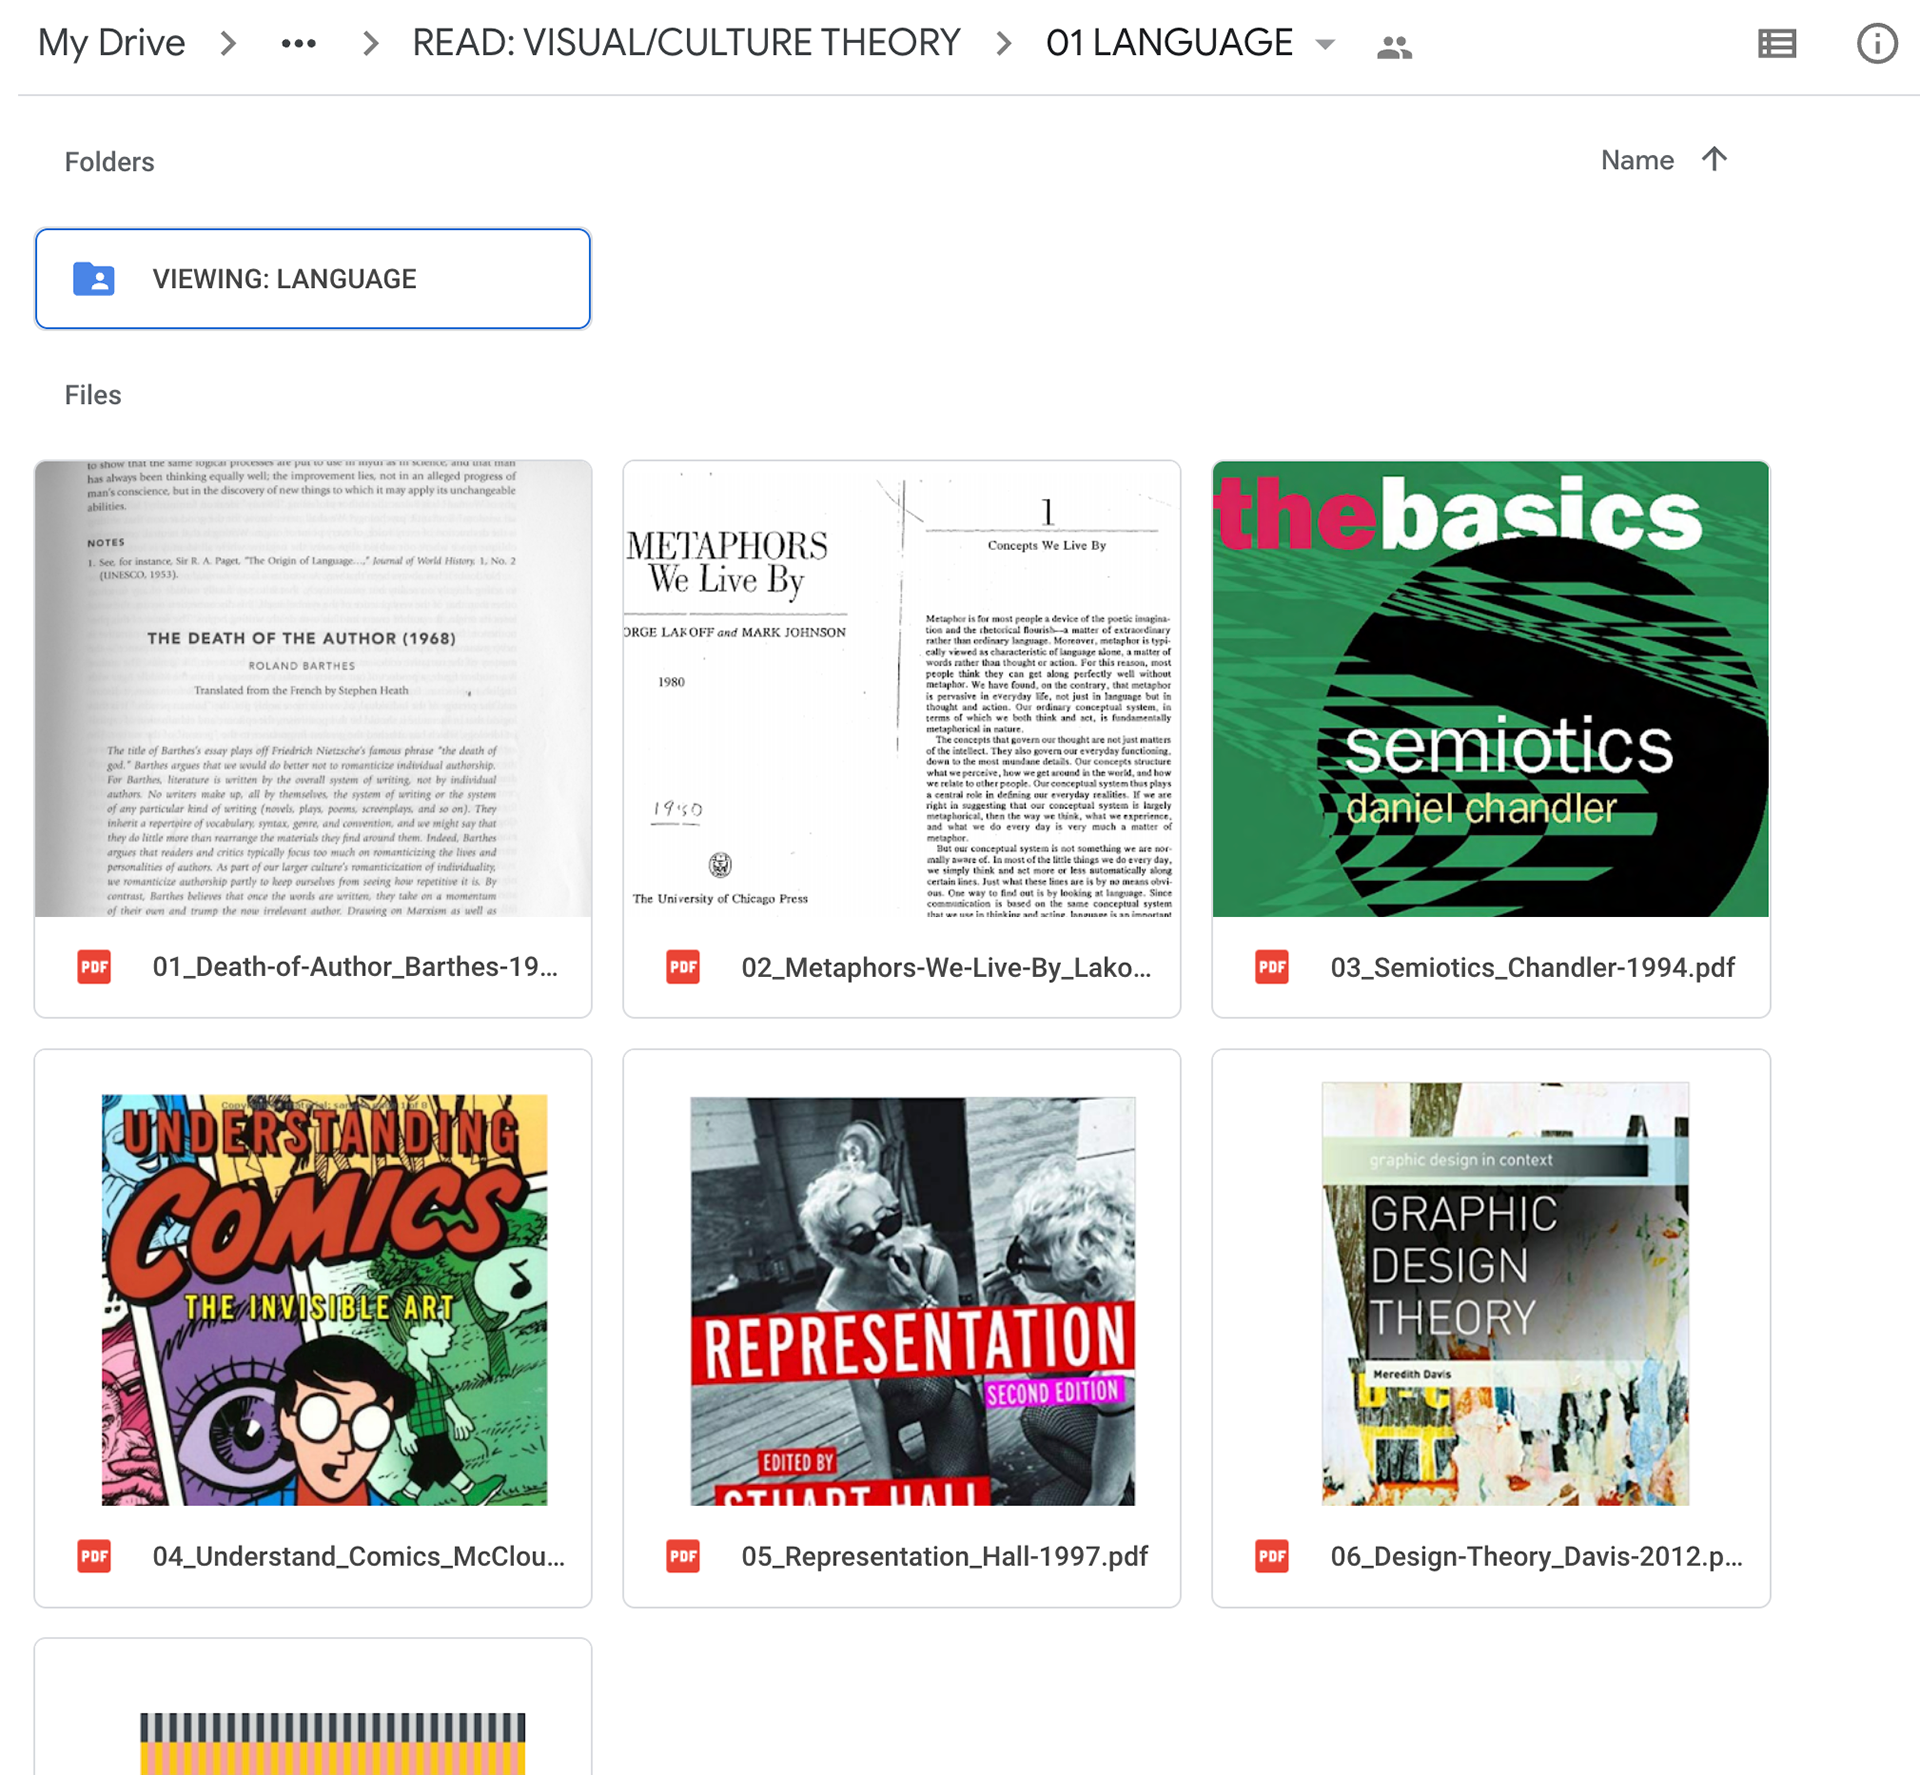Show hidden breadcrumb folders via ellipsis
The height and width of the screenshot is (1775, 1920).
click(299, 44)
